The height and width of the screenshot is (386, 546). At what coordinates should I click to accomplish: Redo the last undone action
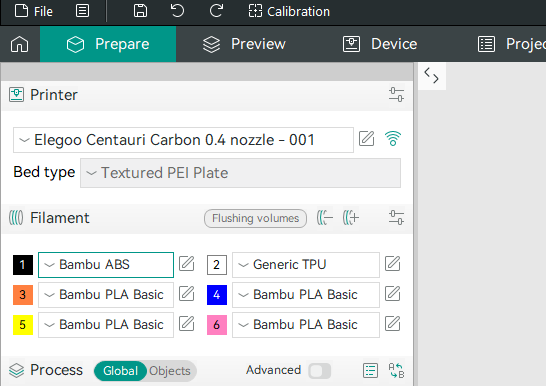[216, 11]
